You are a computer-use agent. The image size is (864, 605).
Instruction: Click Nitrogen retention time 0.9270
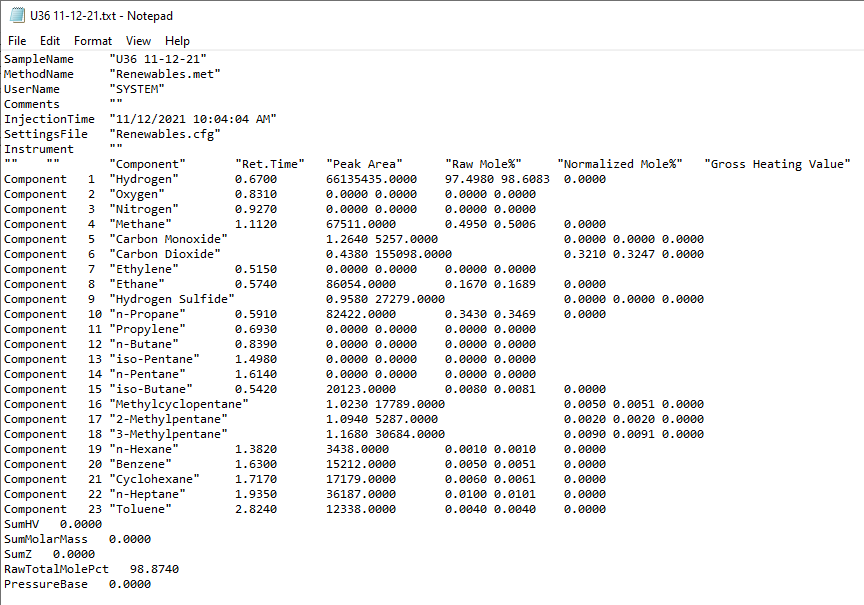click(256, 209)
